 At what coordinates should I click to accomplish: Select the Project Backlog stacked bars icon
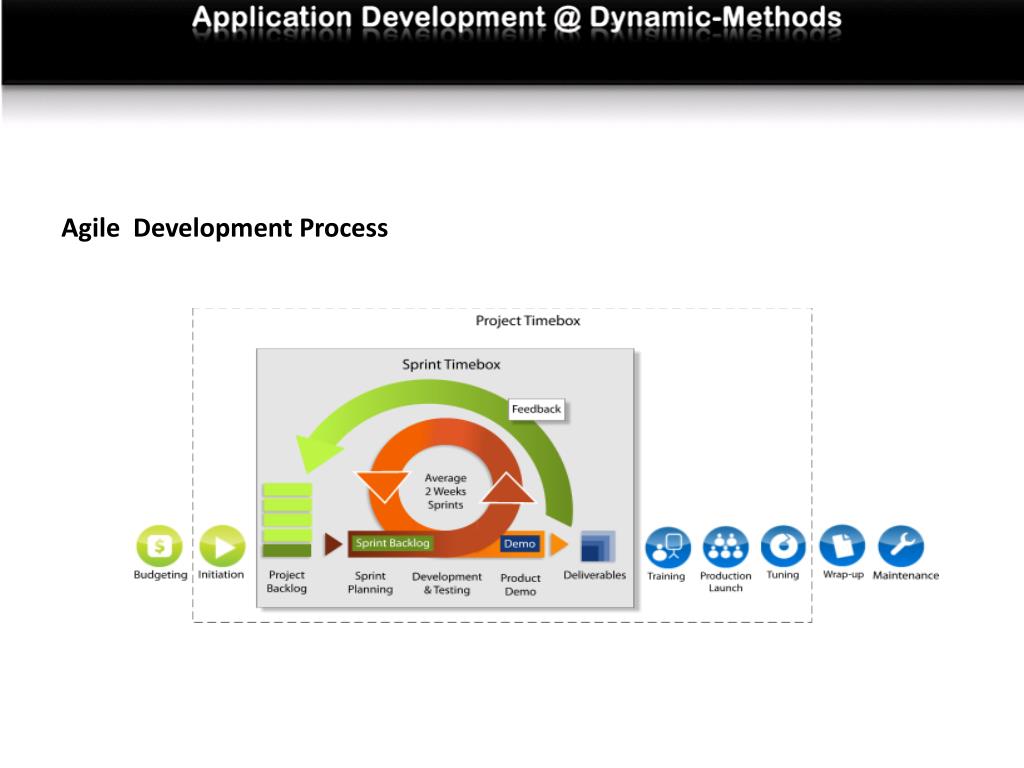tap(287, 520)
